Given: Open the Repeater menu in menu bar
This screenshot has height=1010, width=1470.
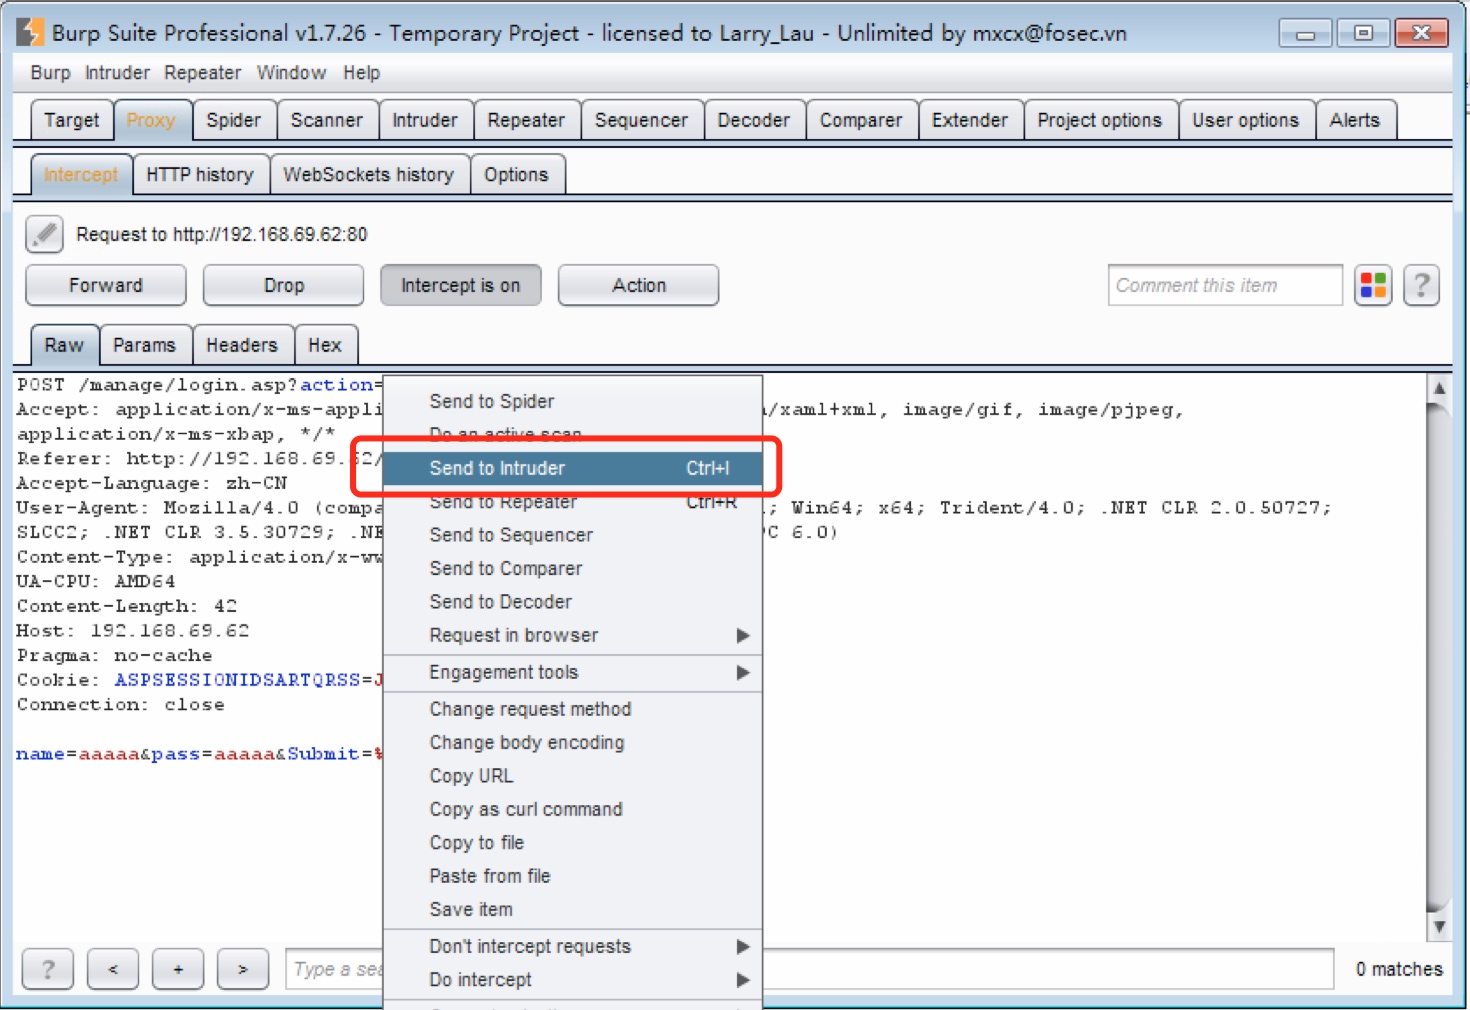Looking at the screenshot, I should coord(203,73).
